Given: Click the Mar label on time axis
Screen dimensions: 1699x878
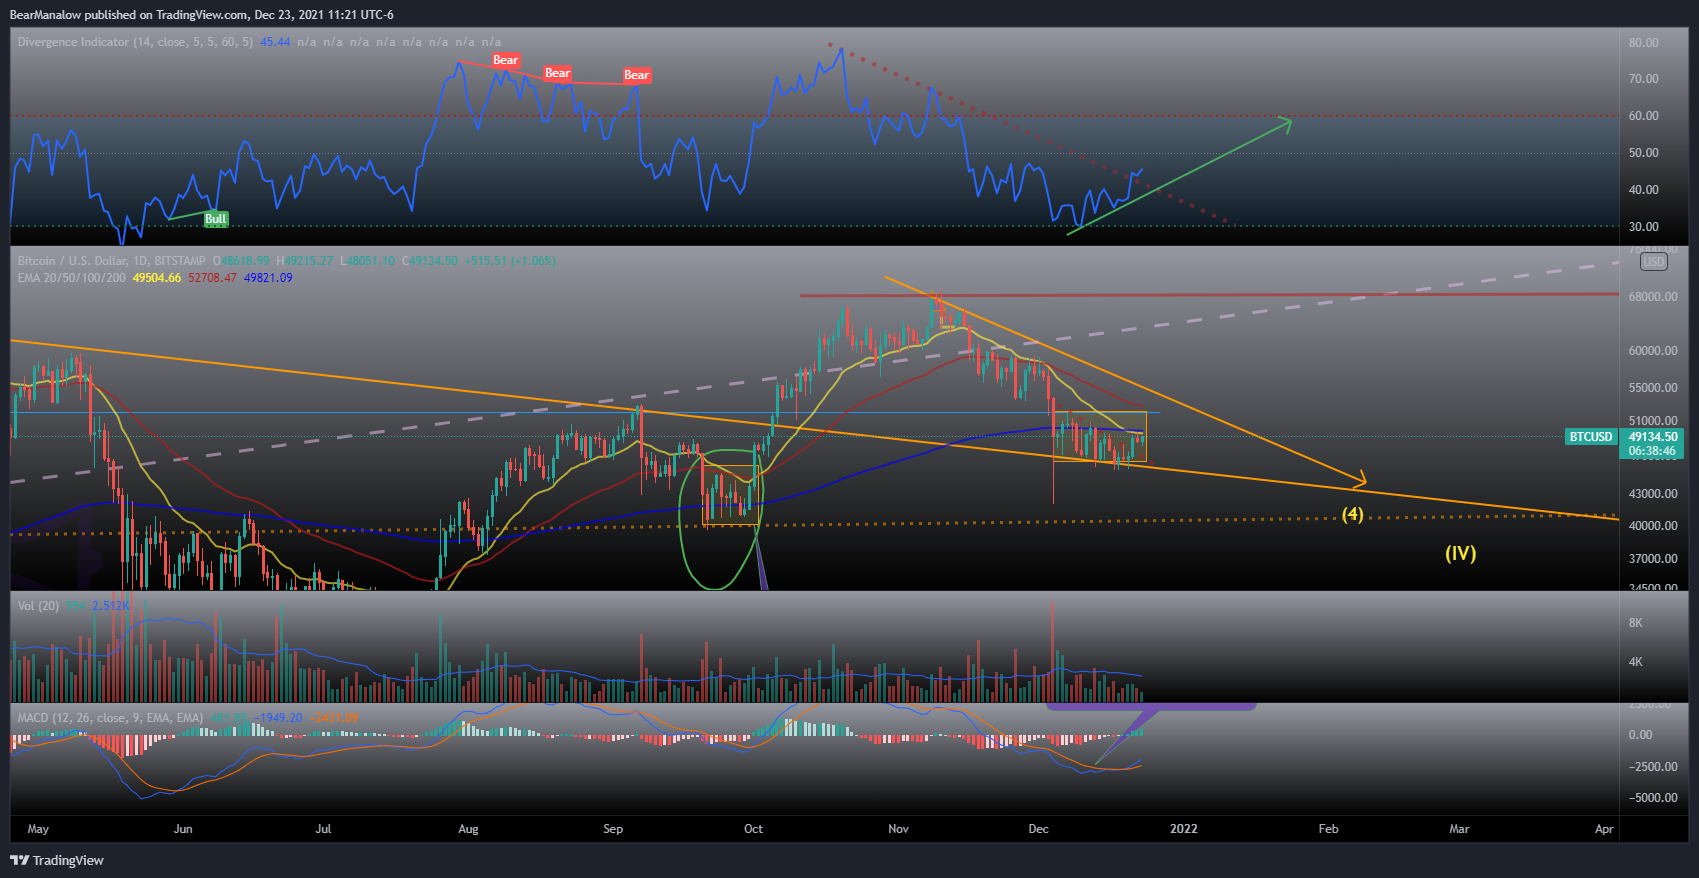Looking at the screenshot, I should [x=1459, y=829].
